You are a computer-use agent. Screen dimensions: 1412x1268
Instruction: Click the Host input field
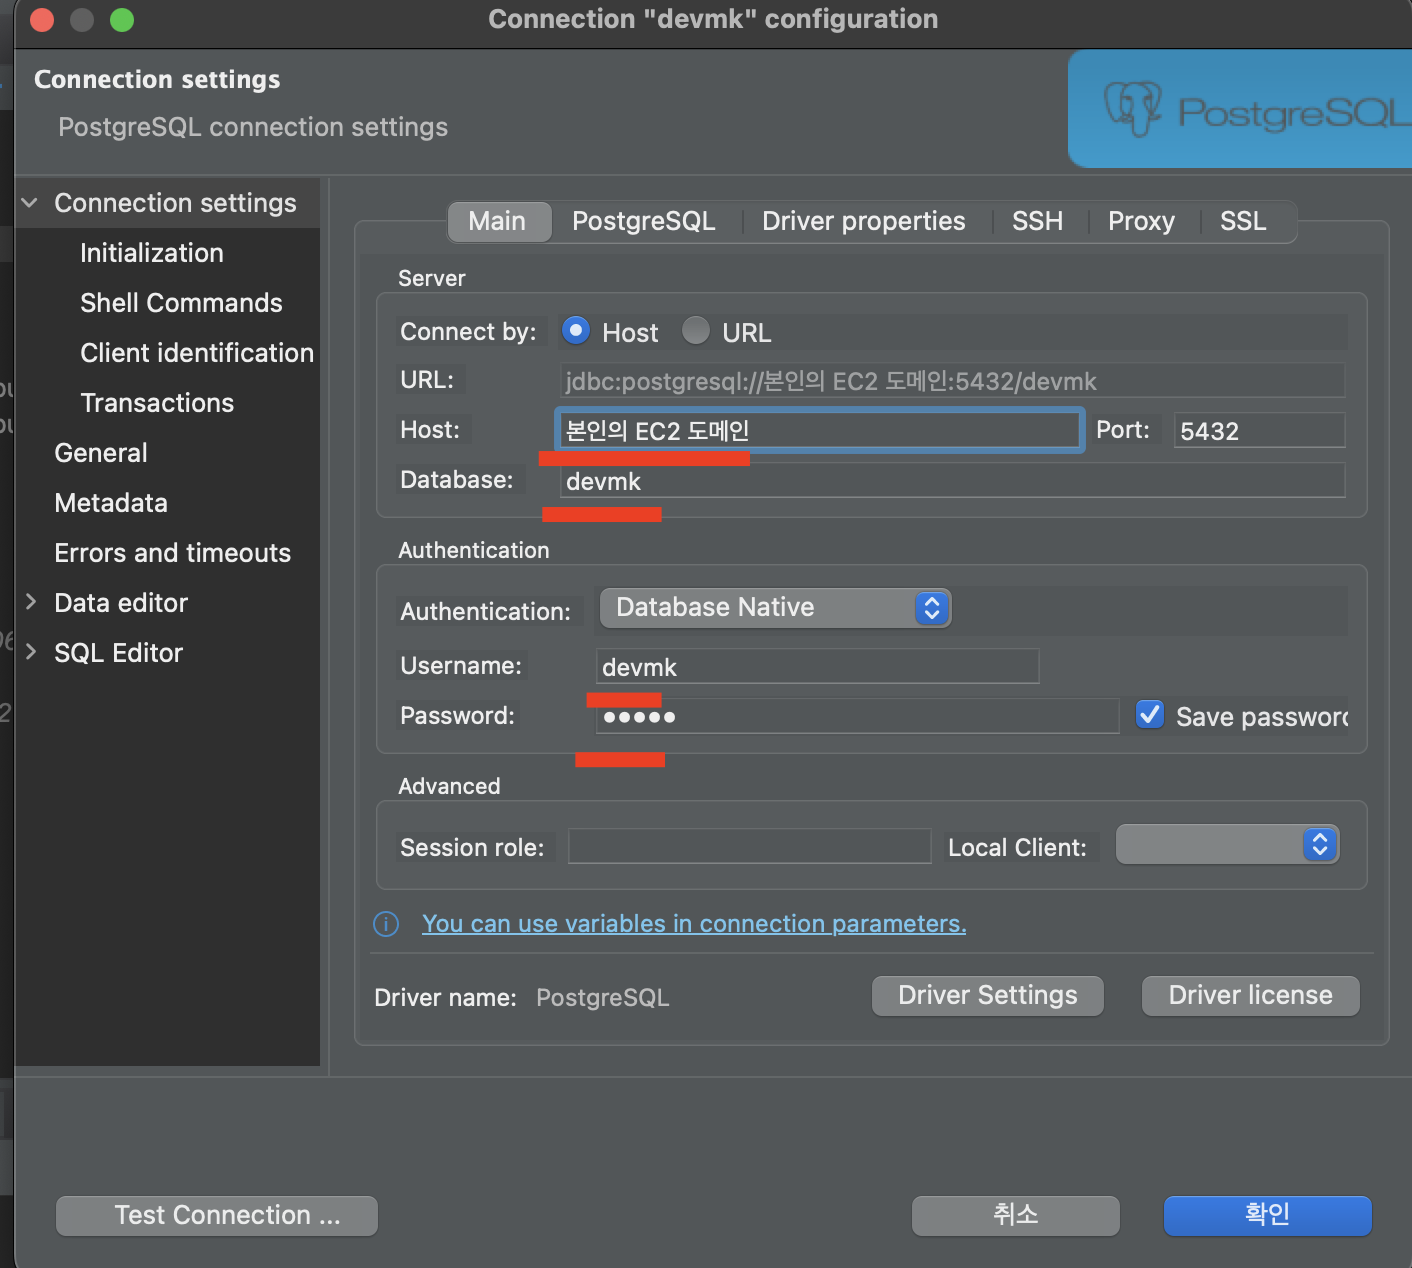point(819,430)
